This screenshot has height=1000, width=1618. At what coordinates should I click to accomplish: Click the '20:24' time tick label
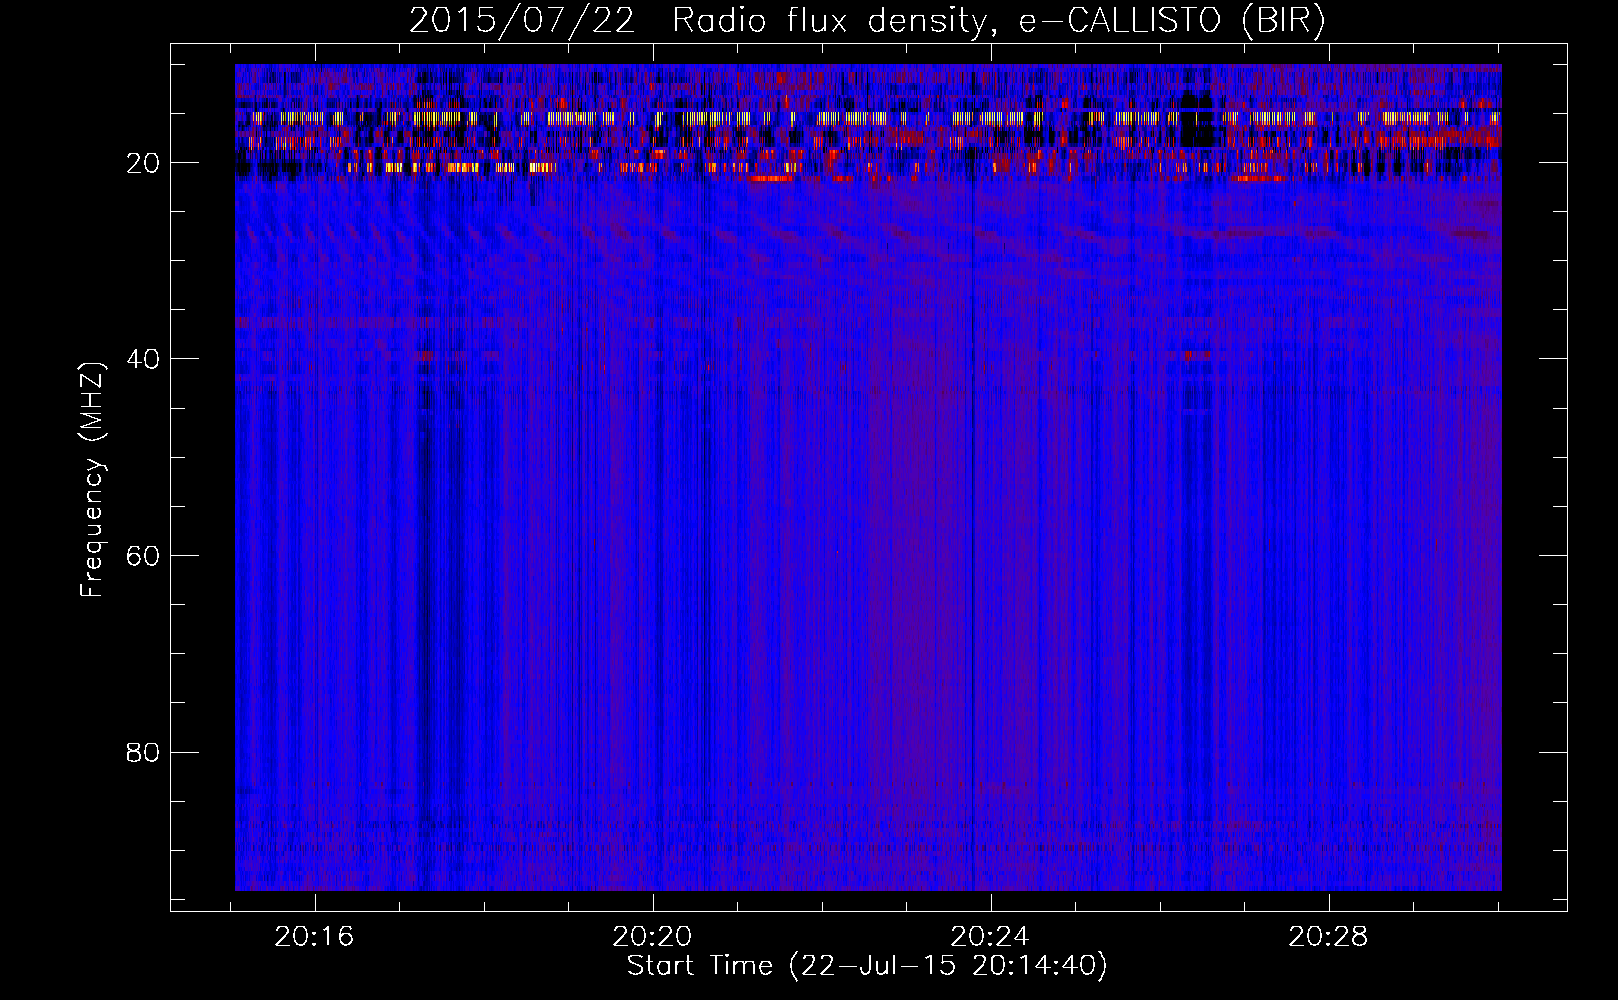click(990, 937)
